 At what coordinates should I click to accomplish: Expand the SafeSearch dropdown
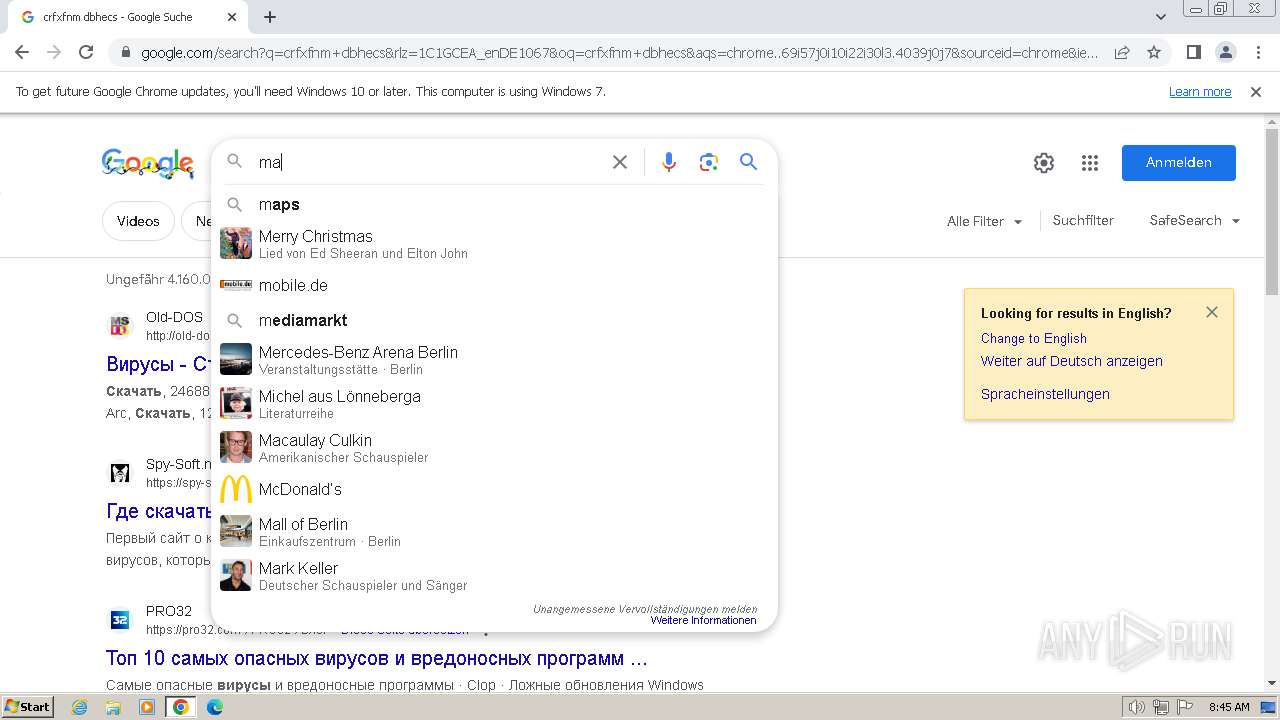pyautogui.click(x=1195, y=220)
